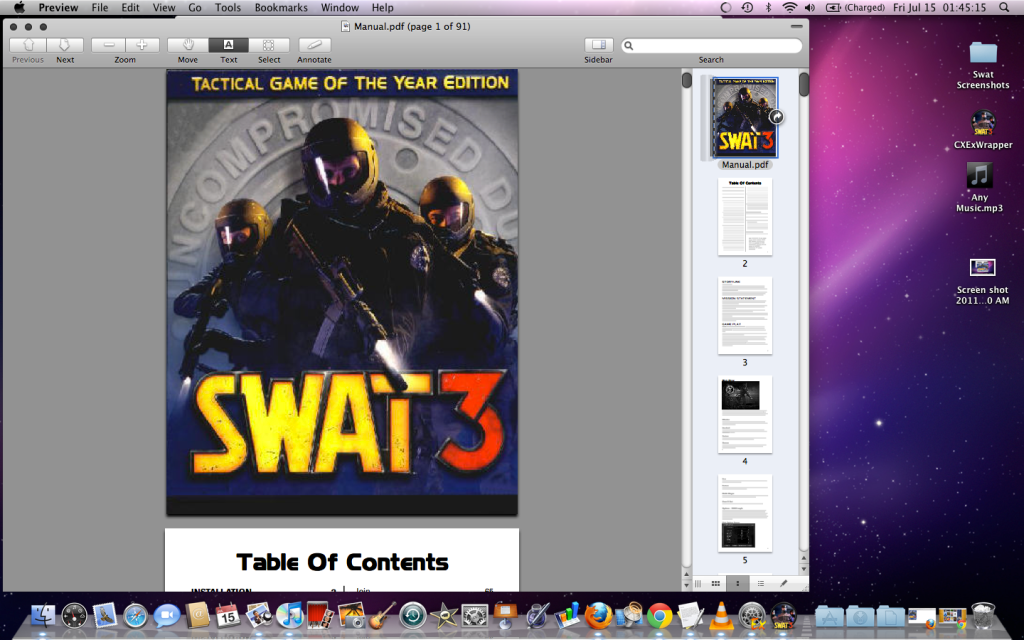Open the battery status menu
Screen dimensions: 1024x640
coord(855,8)
